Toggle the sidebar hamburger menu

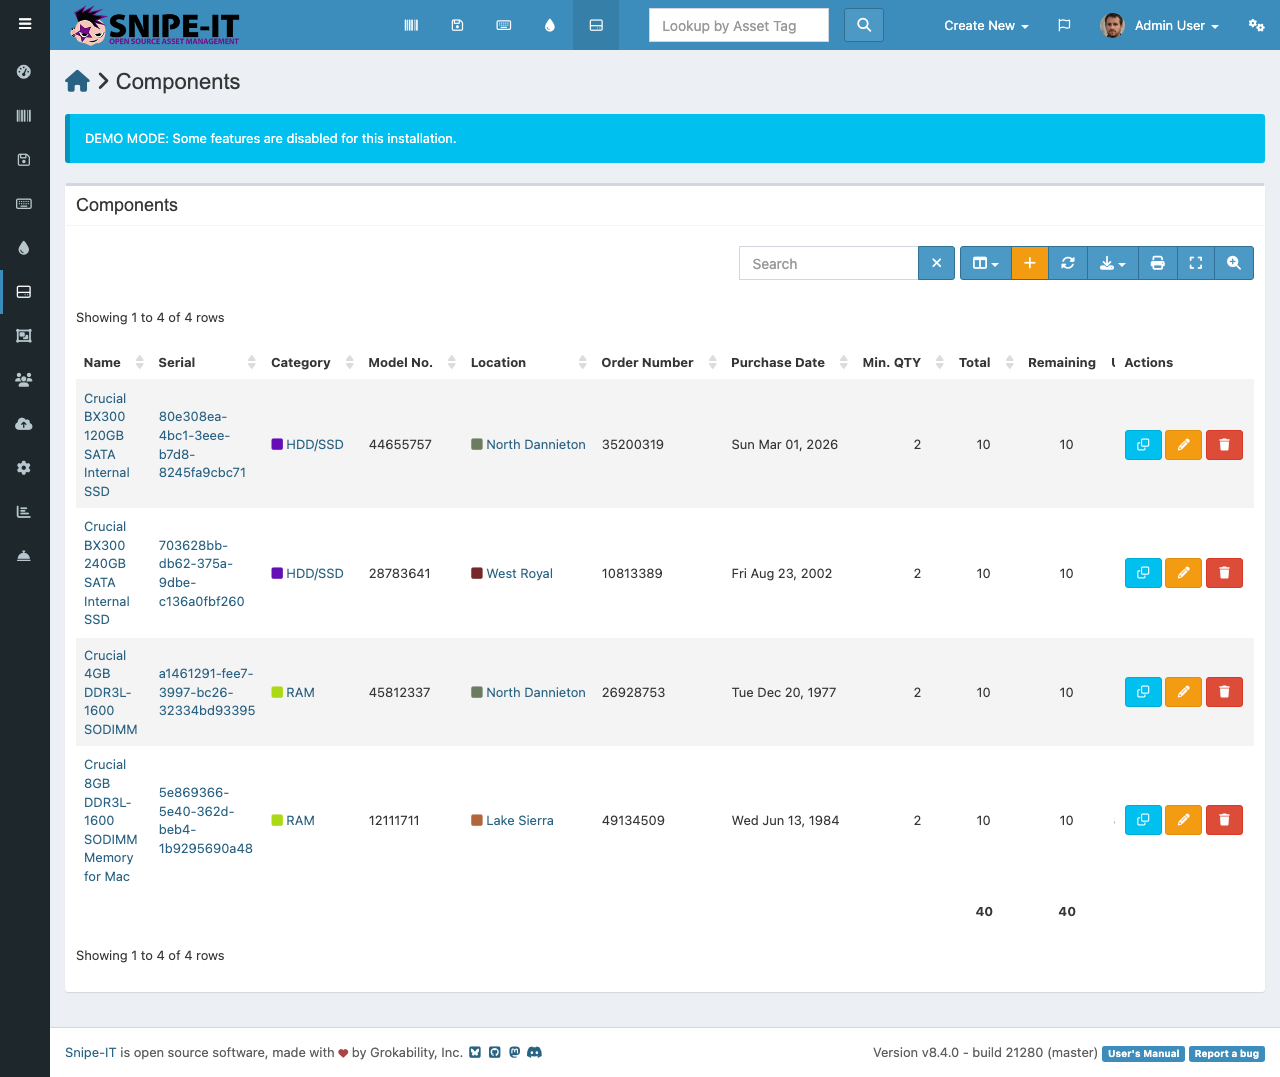tap(25, 24)
